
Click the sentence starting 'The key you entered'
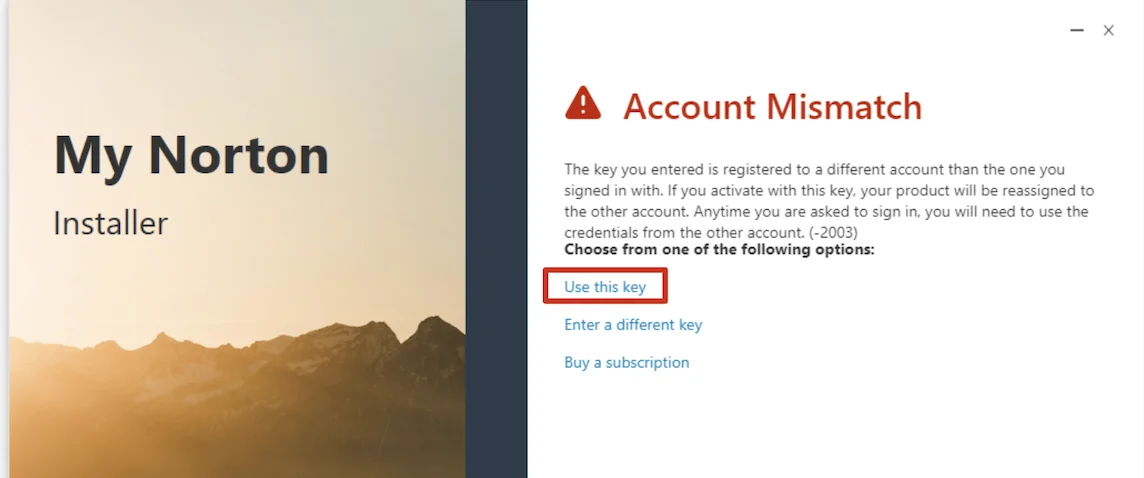click(x=700, y=170)
